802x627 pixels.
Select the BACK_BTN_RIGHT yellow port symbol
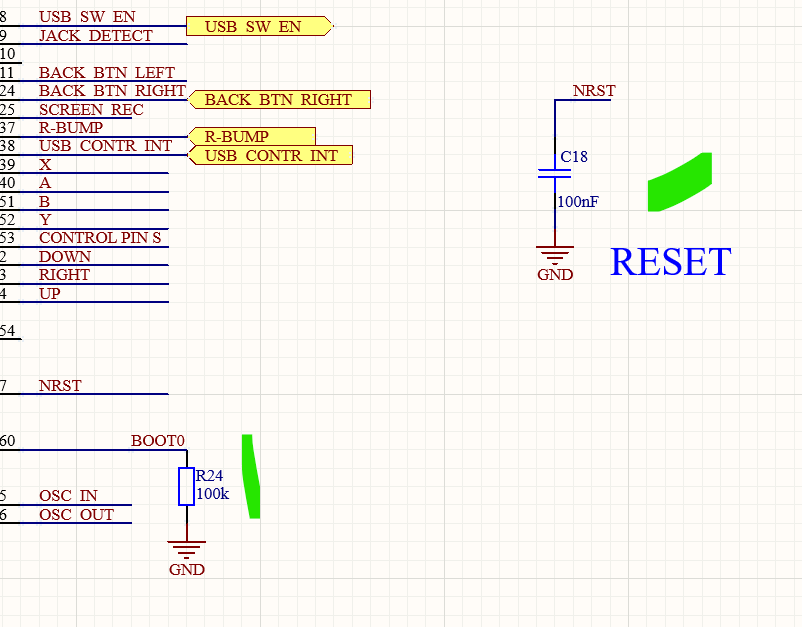coord(279,99)
